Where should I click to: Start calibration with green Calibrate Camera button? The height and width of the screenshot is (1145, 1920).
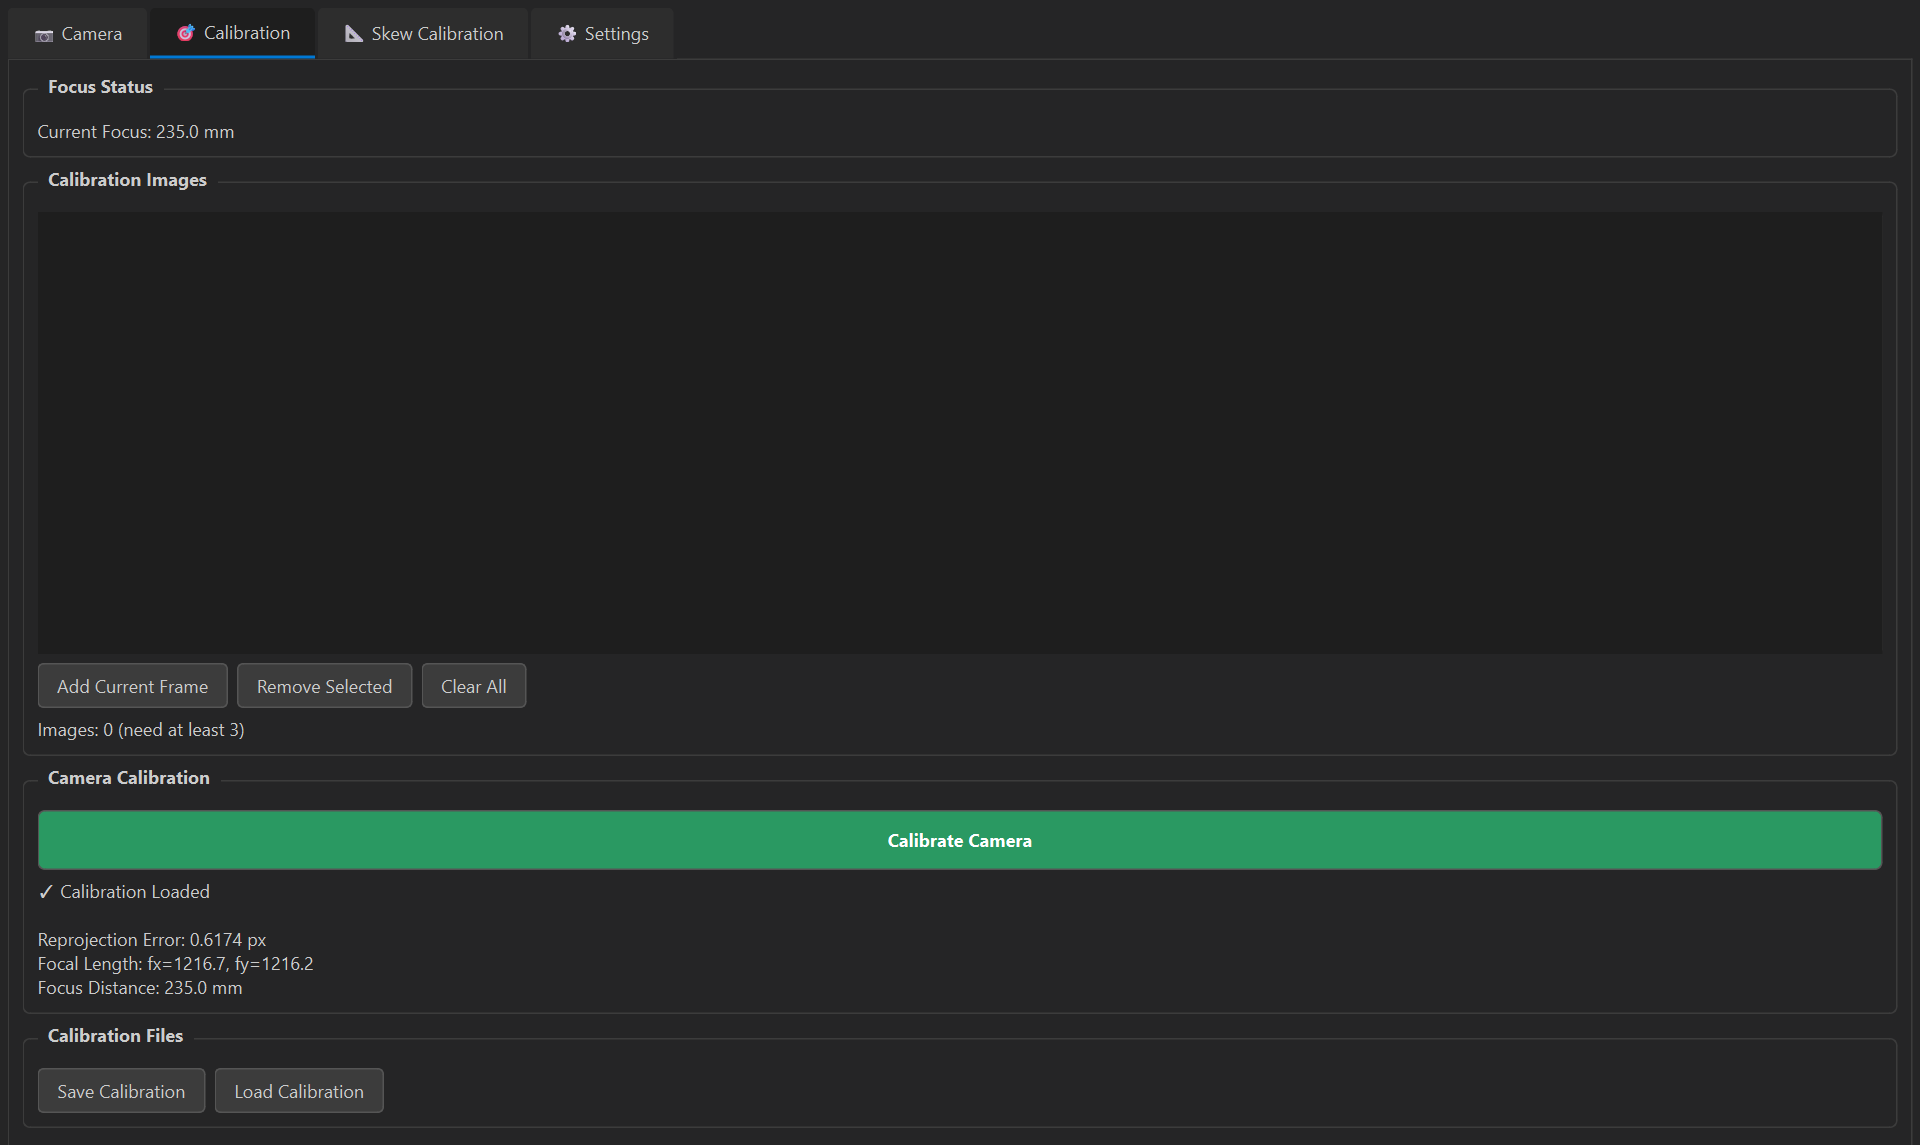[960, 840]
